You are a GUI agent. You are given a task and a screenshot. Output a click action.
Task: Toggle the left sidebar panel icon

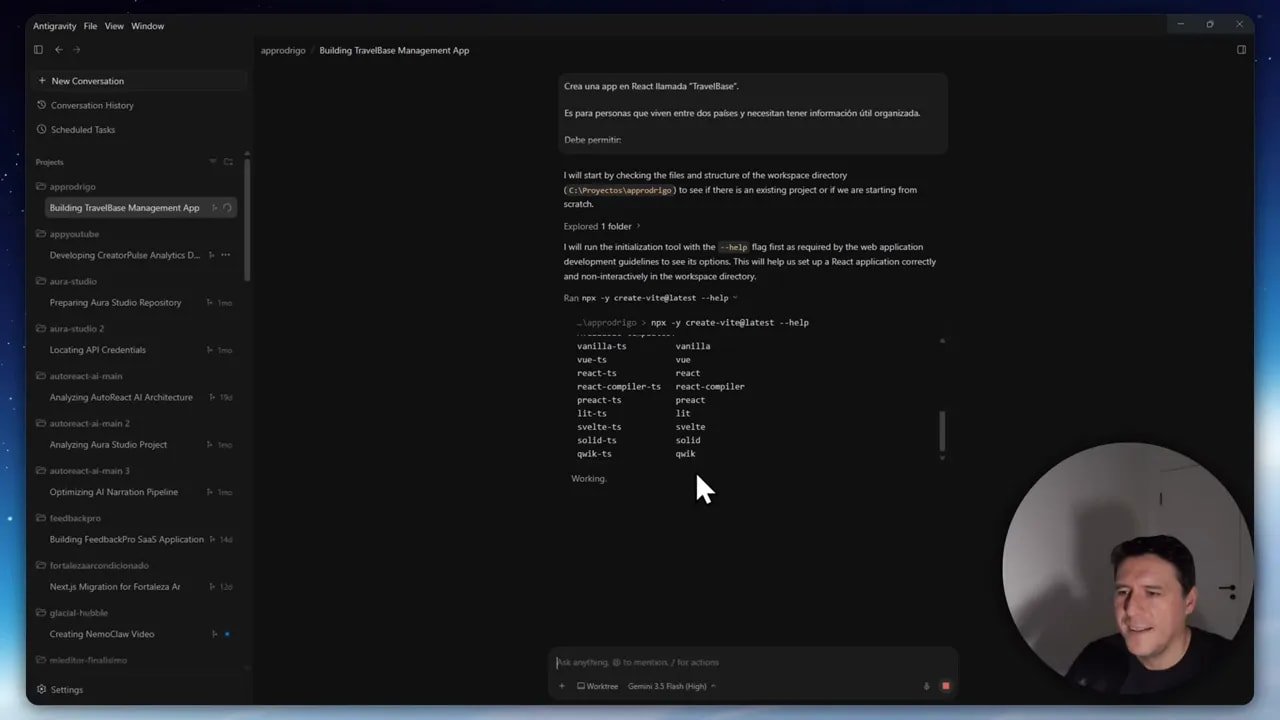(x=38, y=50)
